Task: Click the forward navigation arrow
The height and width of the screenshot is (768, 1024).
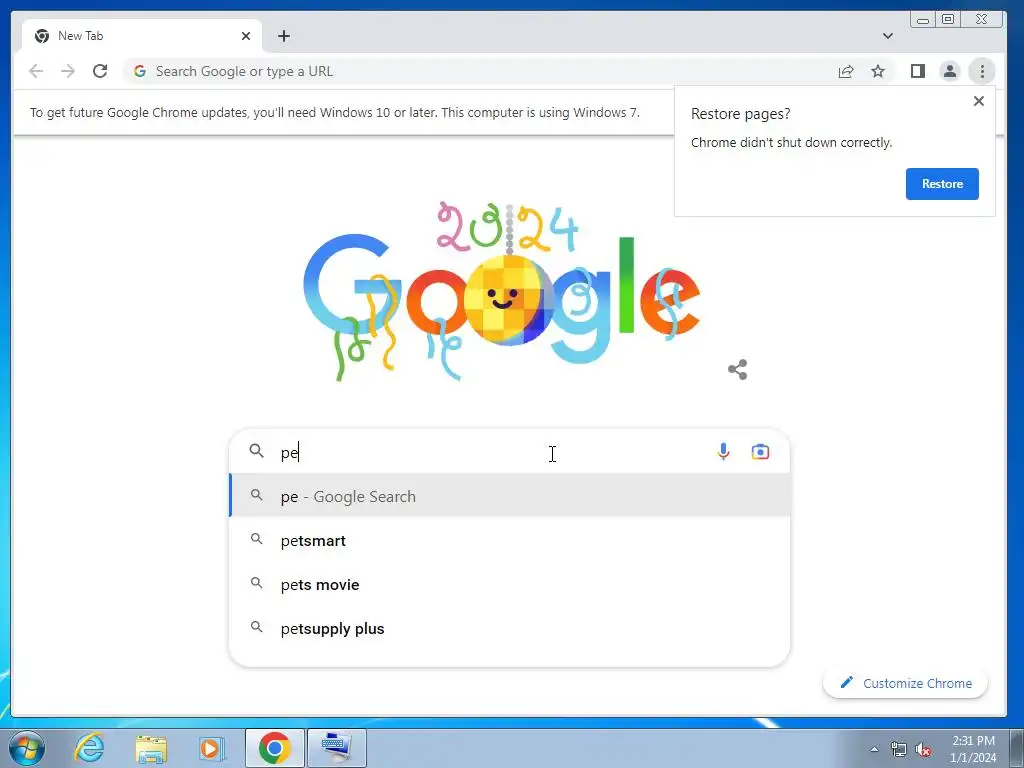Action: point(68,71)
